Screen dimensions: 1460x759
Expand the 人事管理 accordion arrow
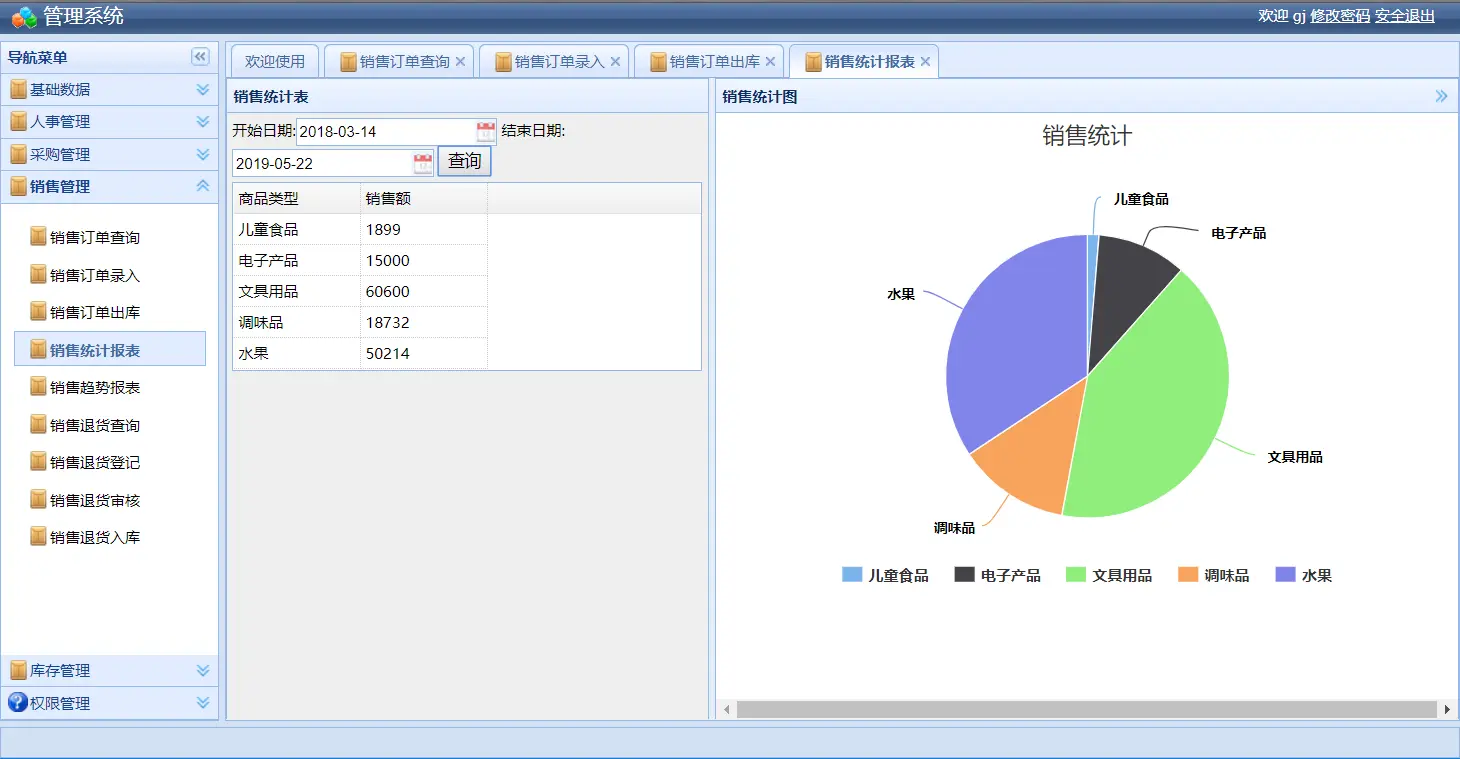(x=203, y=122)
